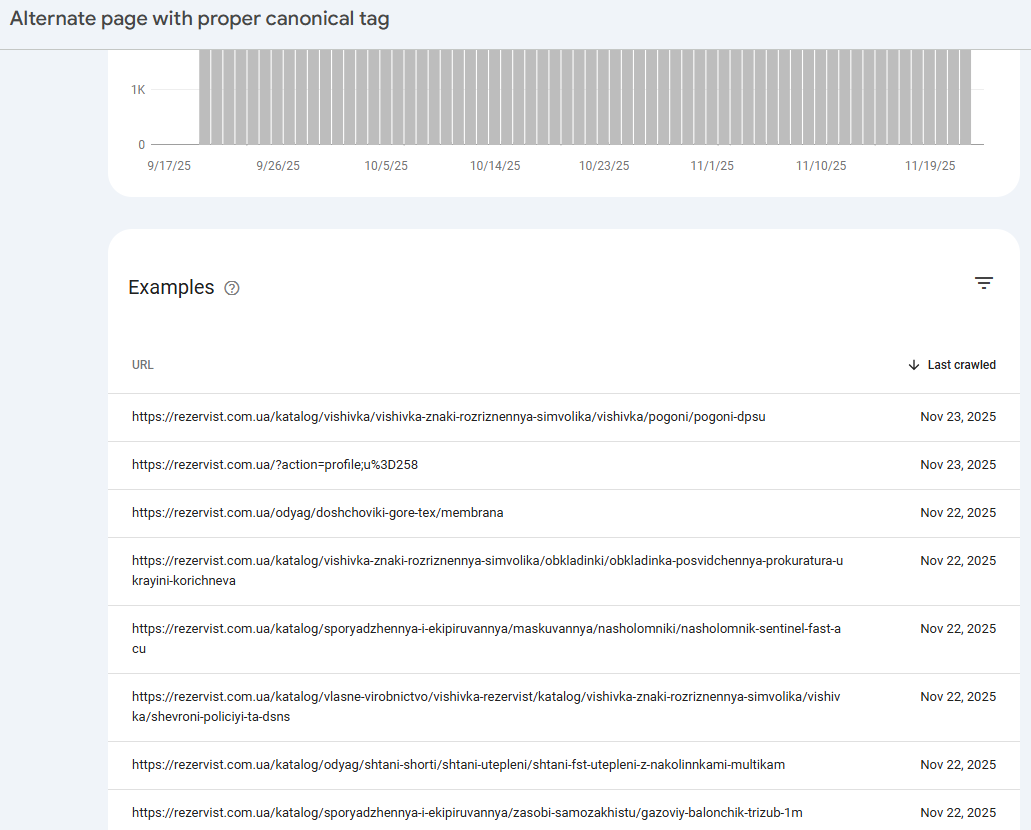Viewport: 1031px width, 830px height.
Task: Click chart axis date 11/19/25
Action: tap(930, 166)
